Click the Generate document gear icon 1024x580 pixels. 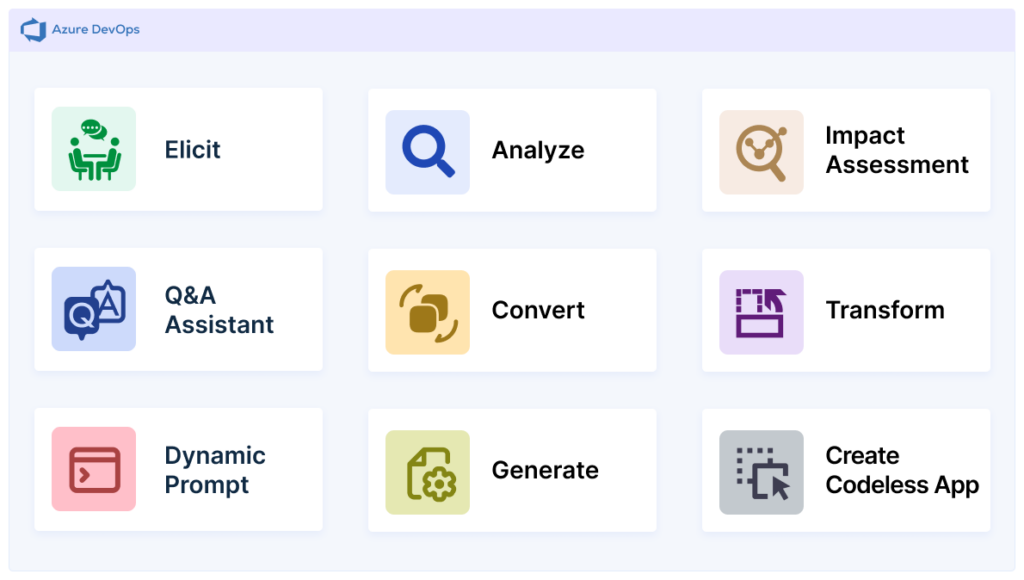(x=427, y=470)
